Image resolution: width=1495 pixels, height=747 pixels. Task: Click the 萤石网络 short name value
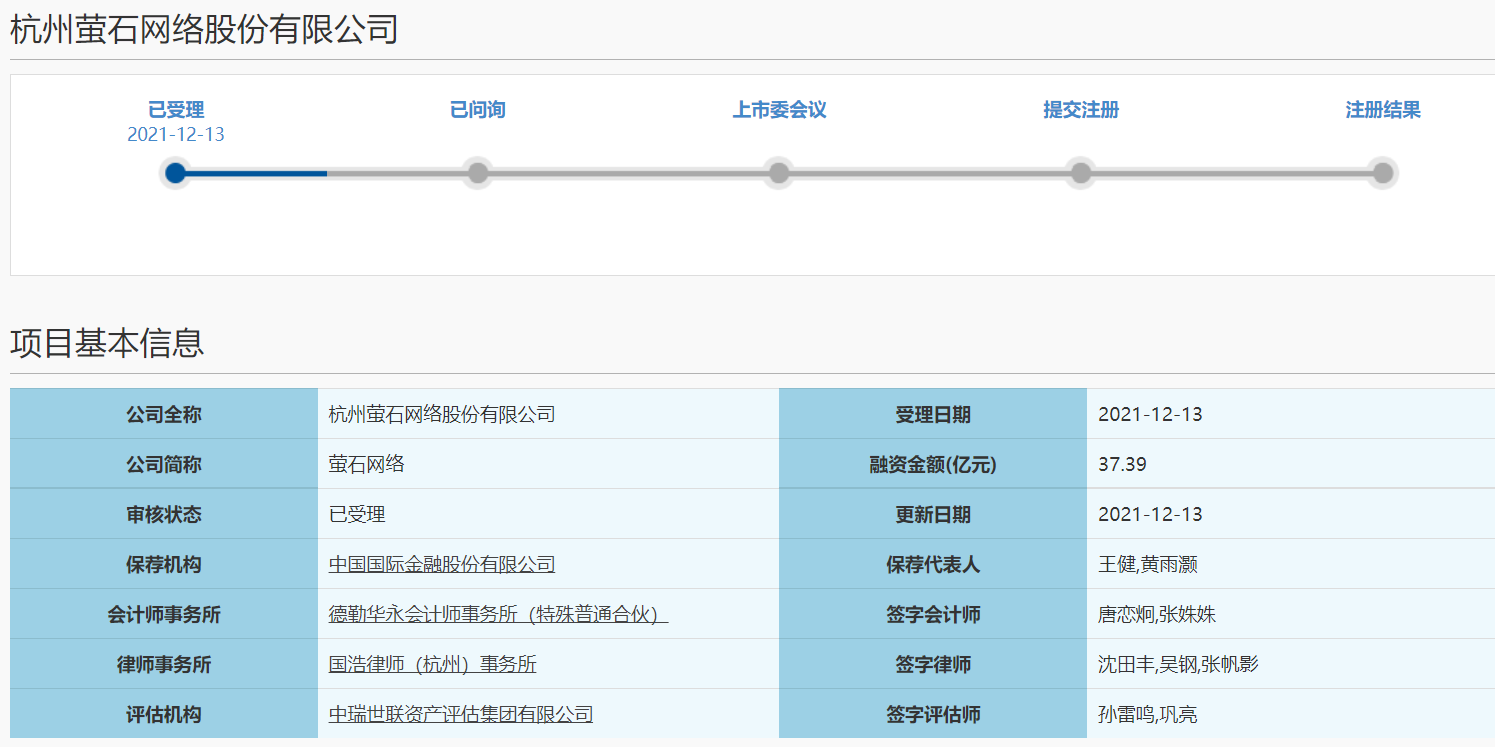[367, 464]
